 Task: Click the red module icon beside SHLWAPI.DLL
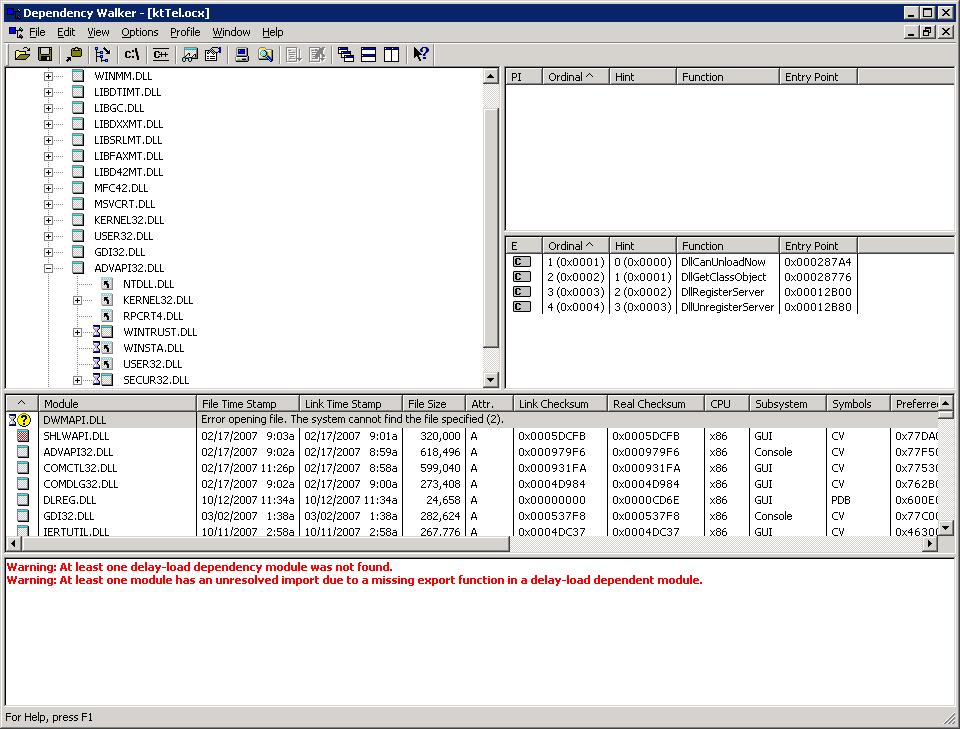pyautogui.click(x=23, y=436)
